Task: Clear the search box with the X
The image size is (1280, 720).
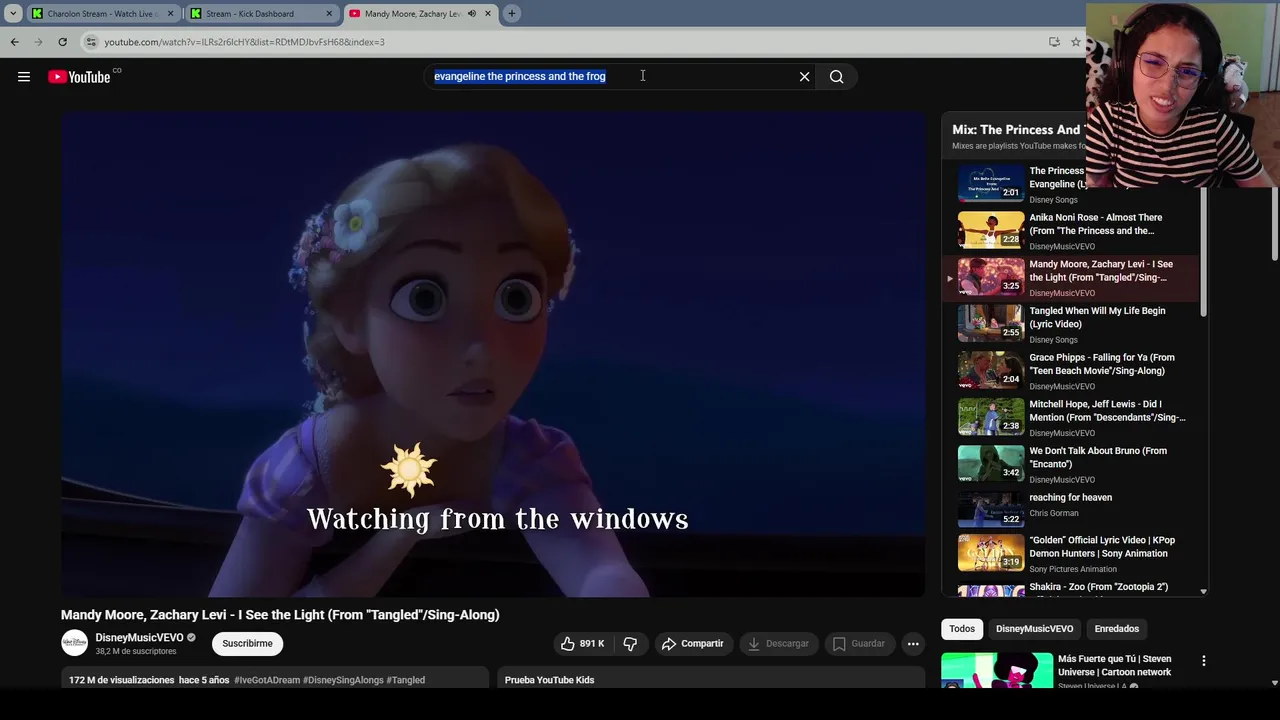Action: pyautogui.click(x=804, y=77)
